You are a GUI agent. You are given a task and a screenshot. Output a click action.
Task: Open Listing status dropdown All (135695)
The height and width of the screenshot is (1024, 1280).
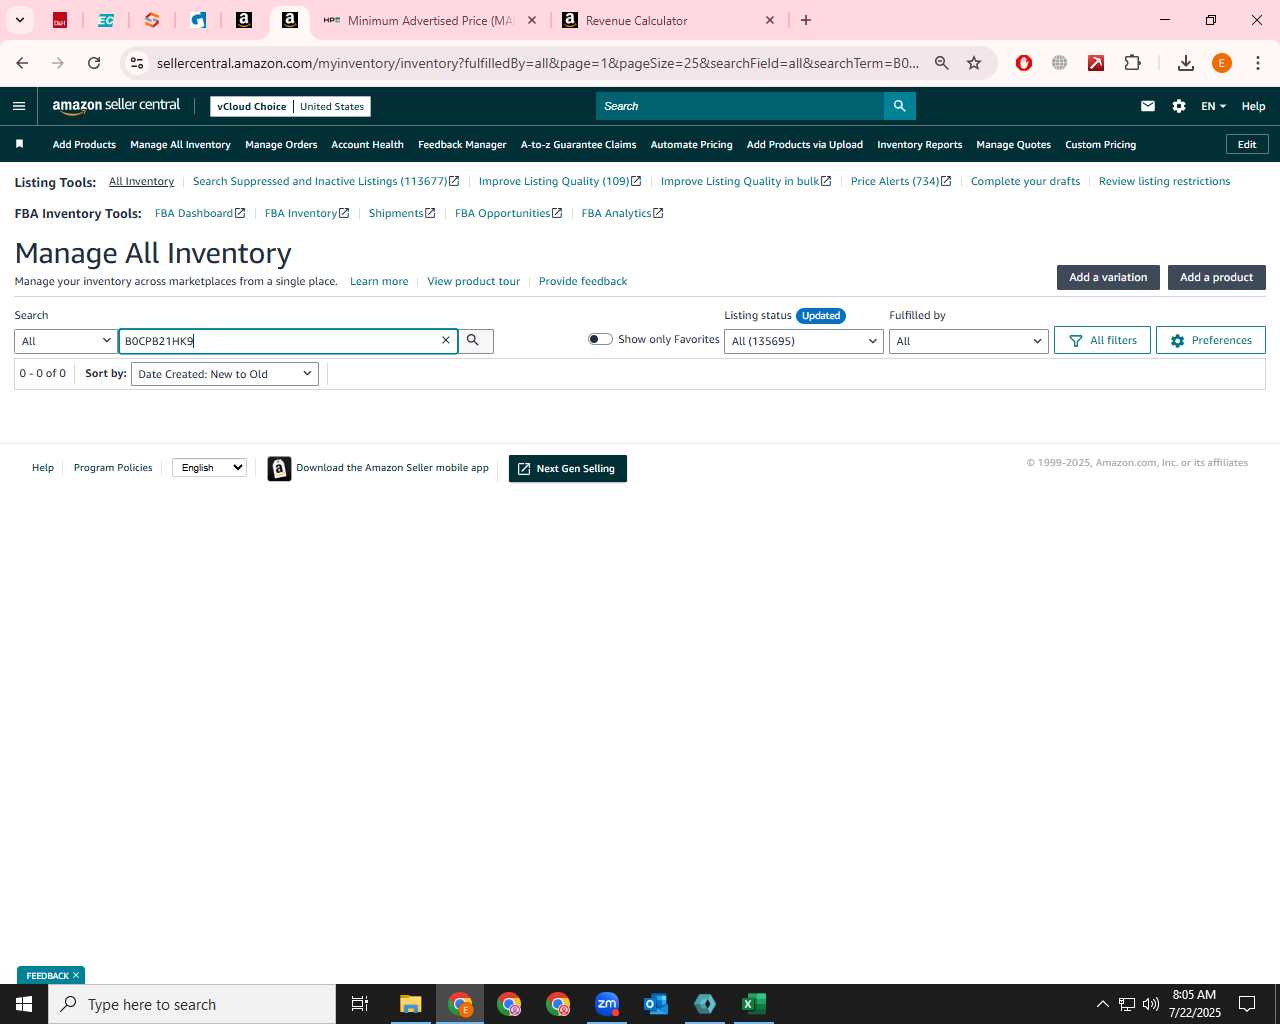coord(803,341)
